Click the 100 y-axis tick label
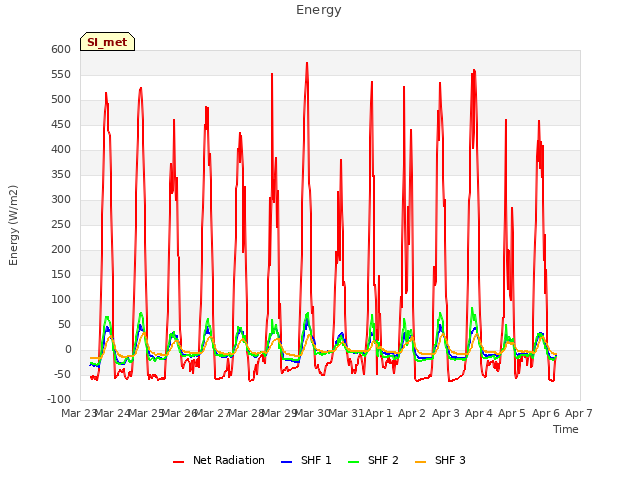640x480 pixels. tap(61, 300)
